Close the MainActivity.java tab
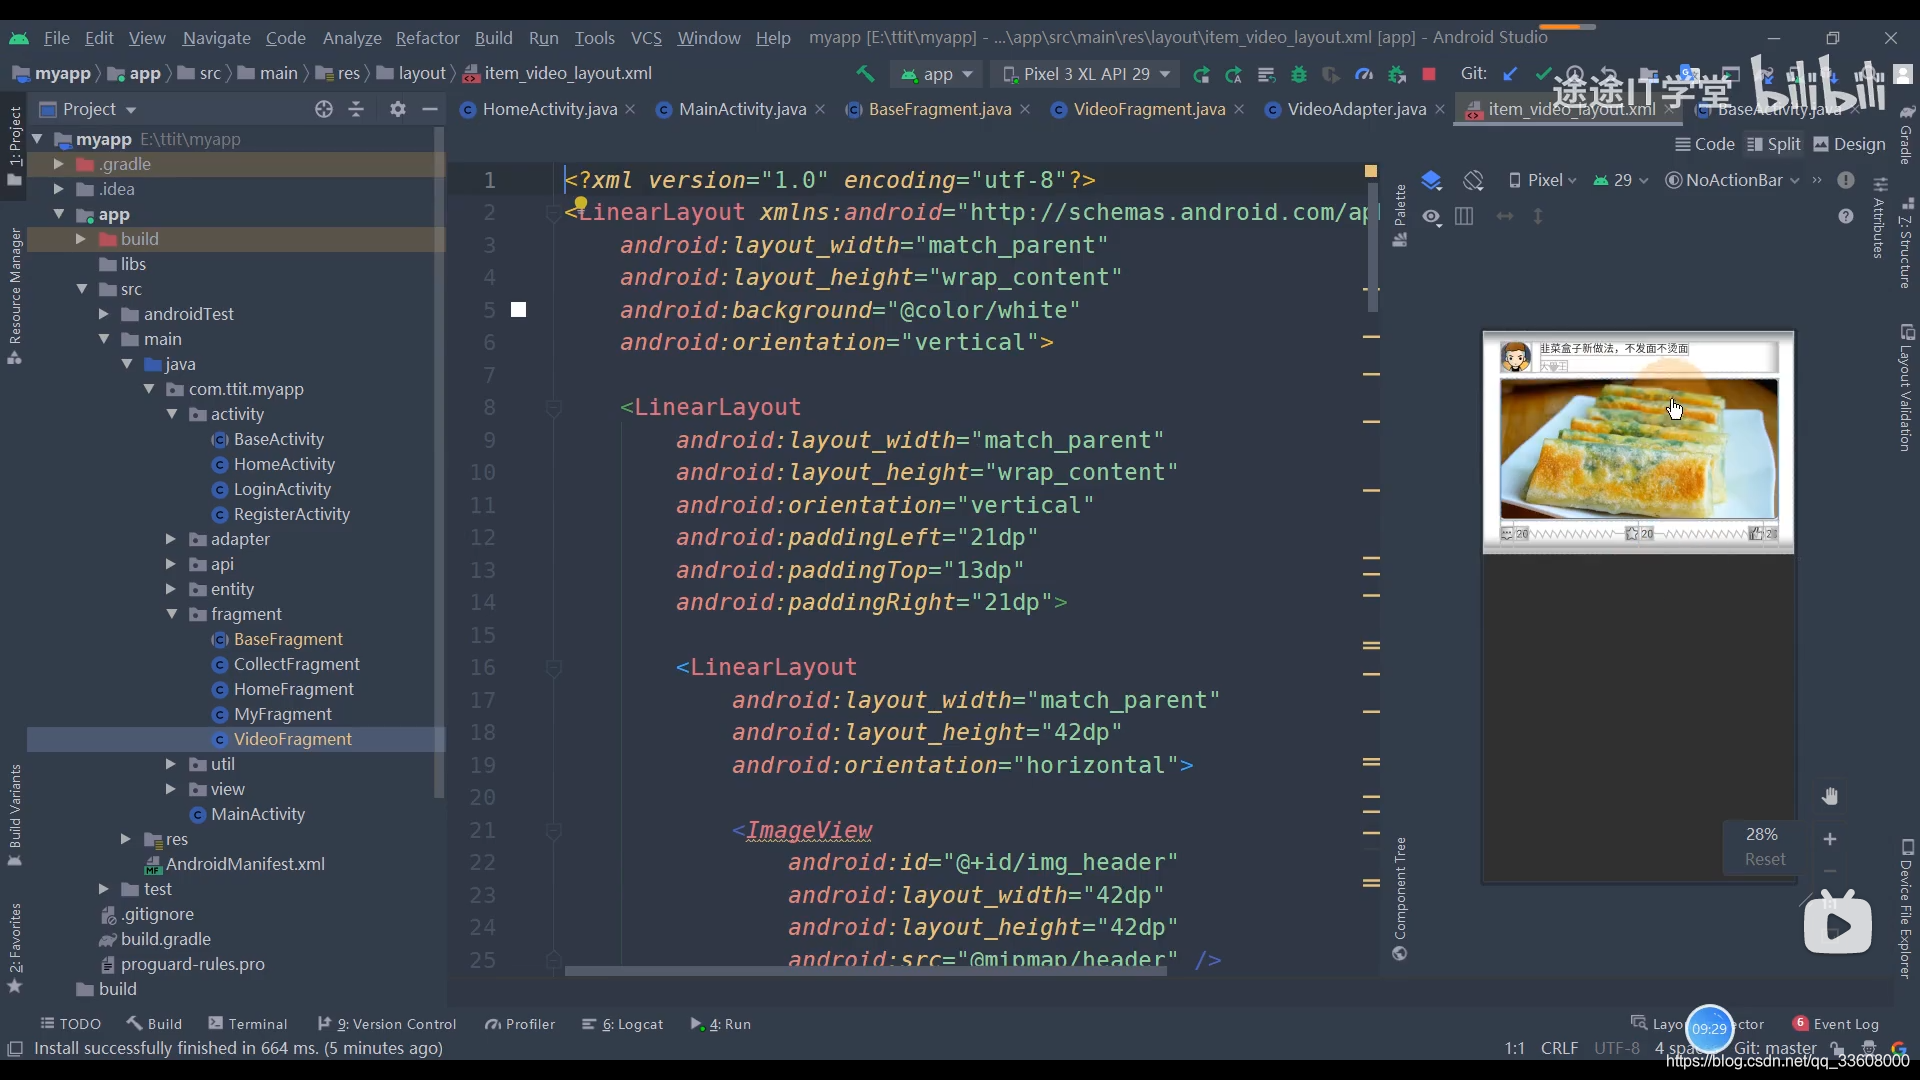 [820, 109]
